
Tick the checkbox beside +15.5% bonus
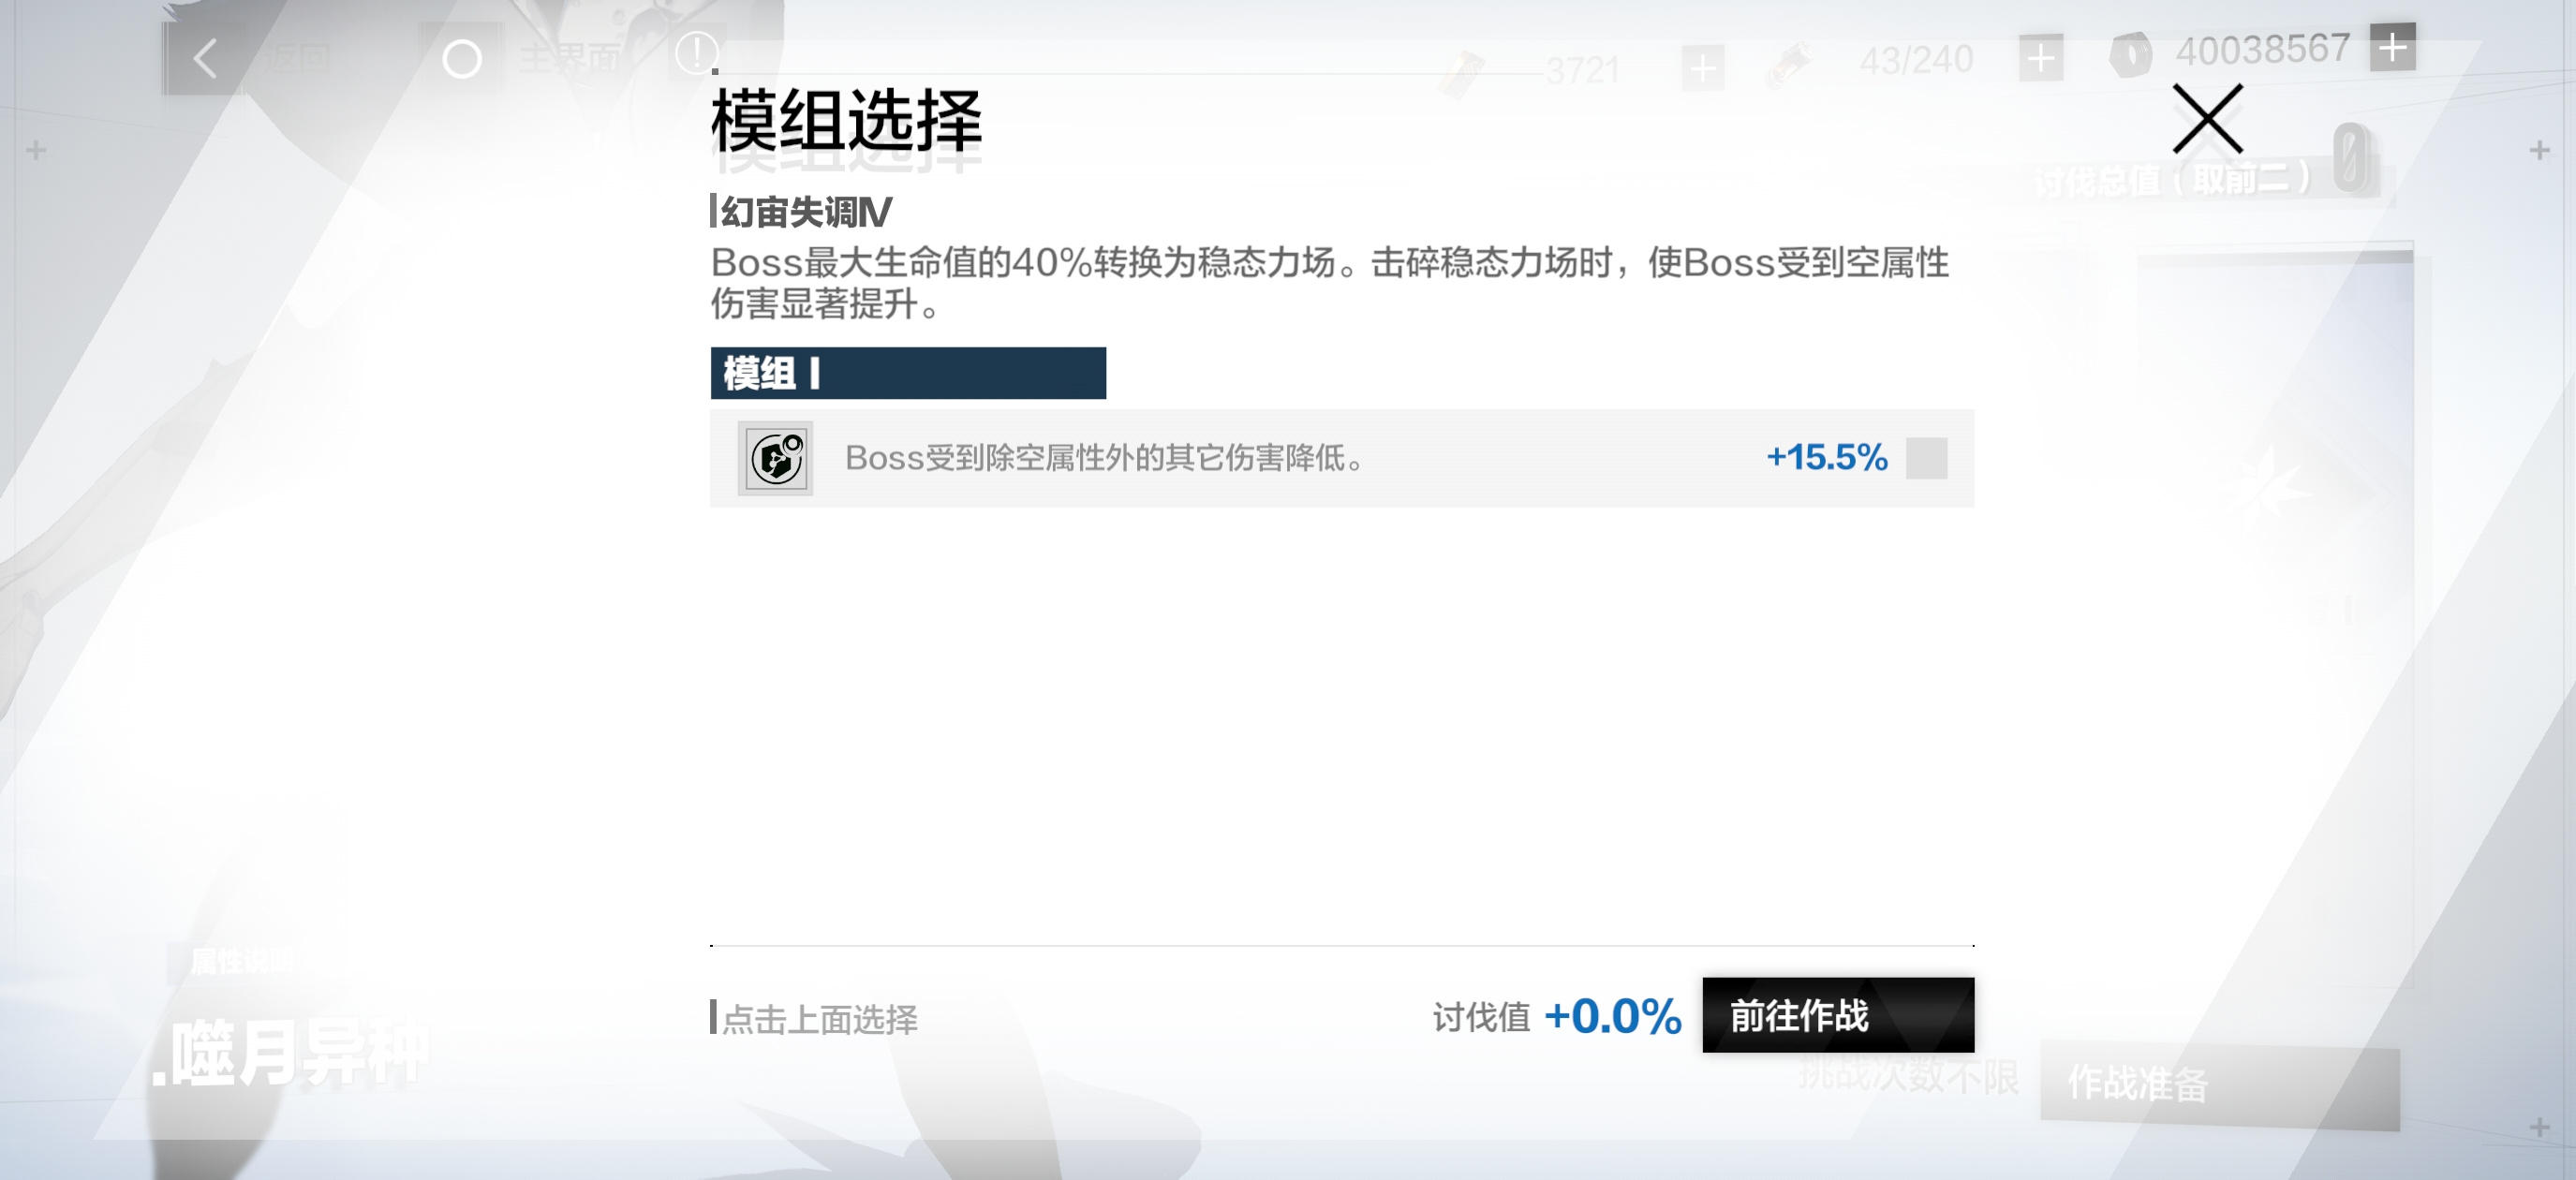(1926, 458)
